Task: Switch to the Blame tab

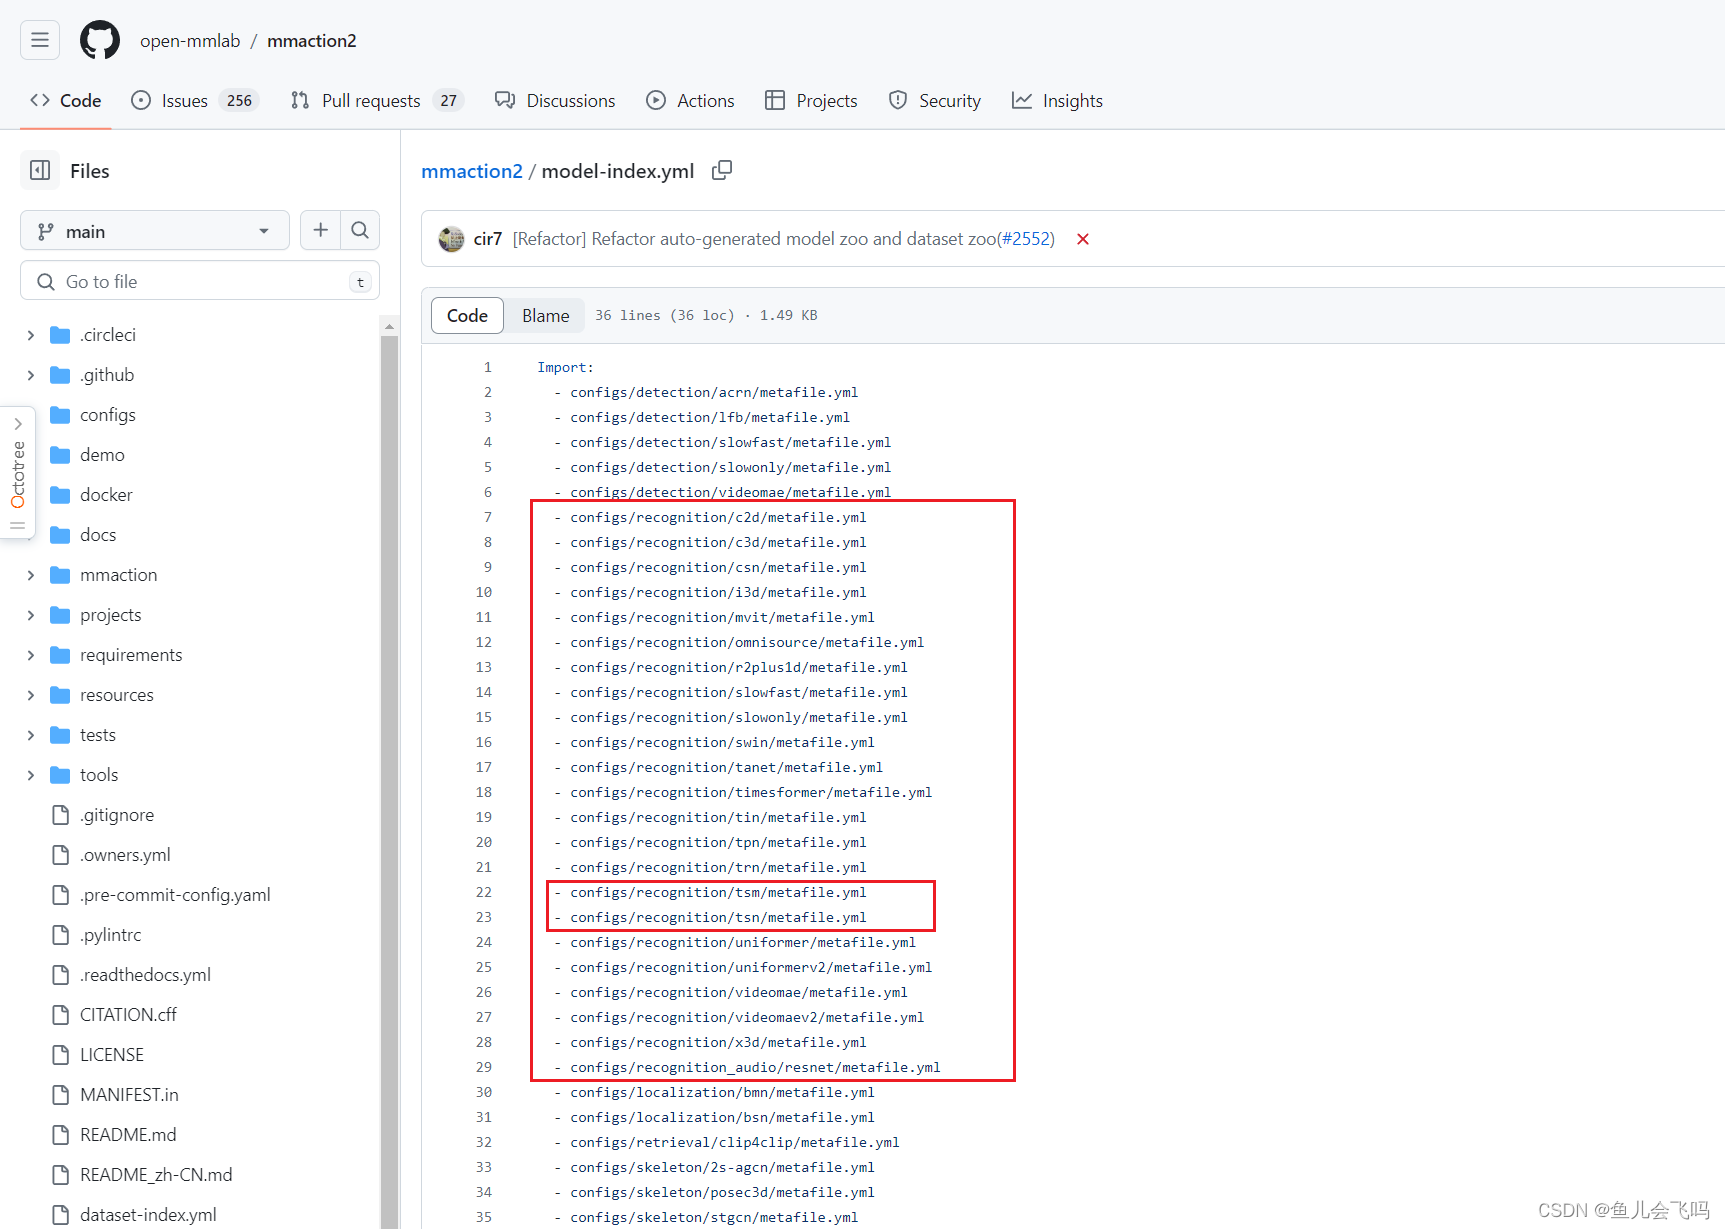Action: click(x=544, y=315)
